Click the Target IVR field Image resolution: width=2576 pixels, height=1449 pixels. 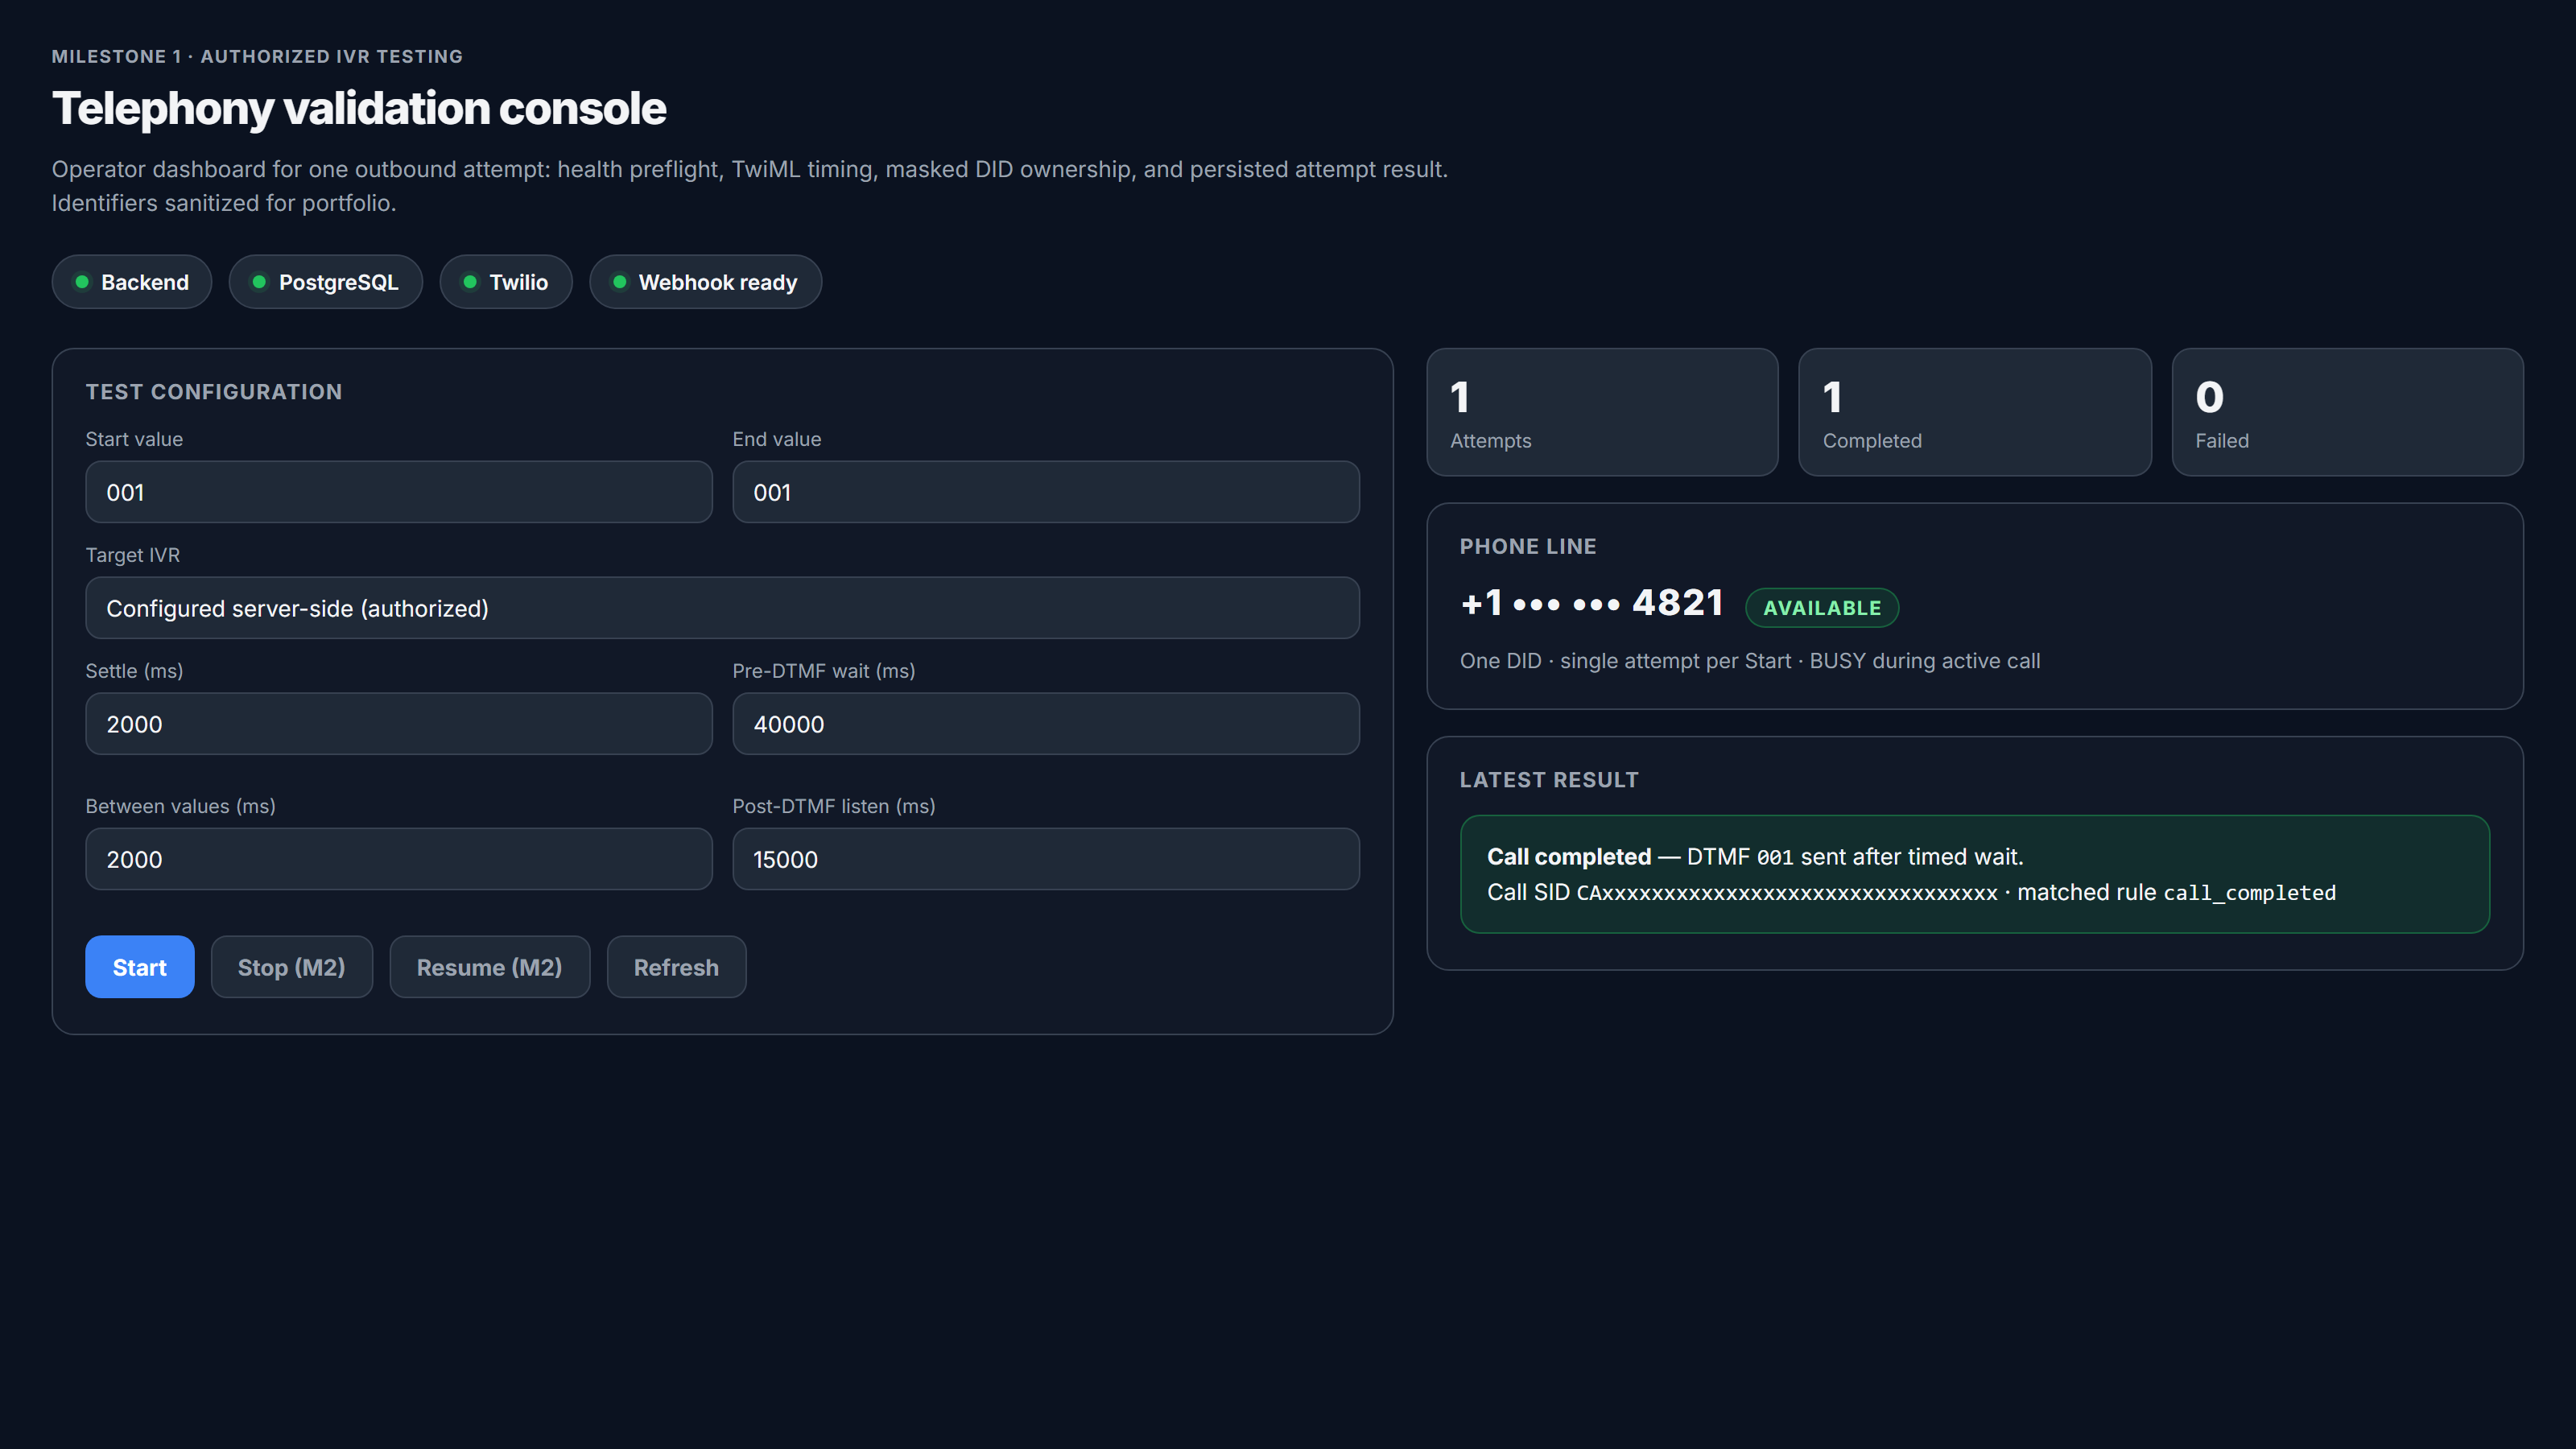(722, 608)
